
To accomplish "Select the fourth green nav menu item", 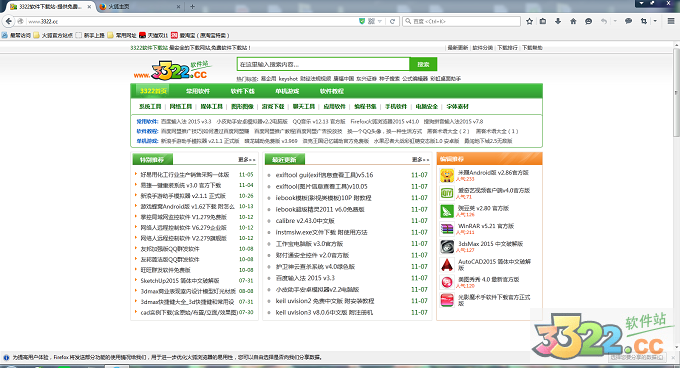I will pos(287,91).
